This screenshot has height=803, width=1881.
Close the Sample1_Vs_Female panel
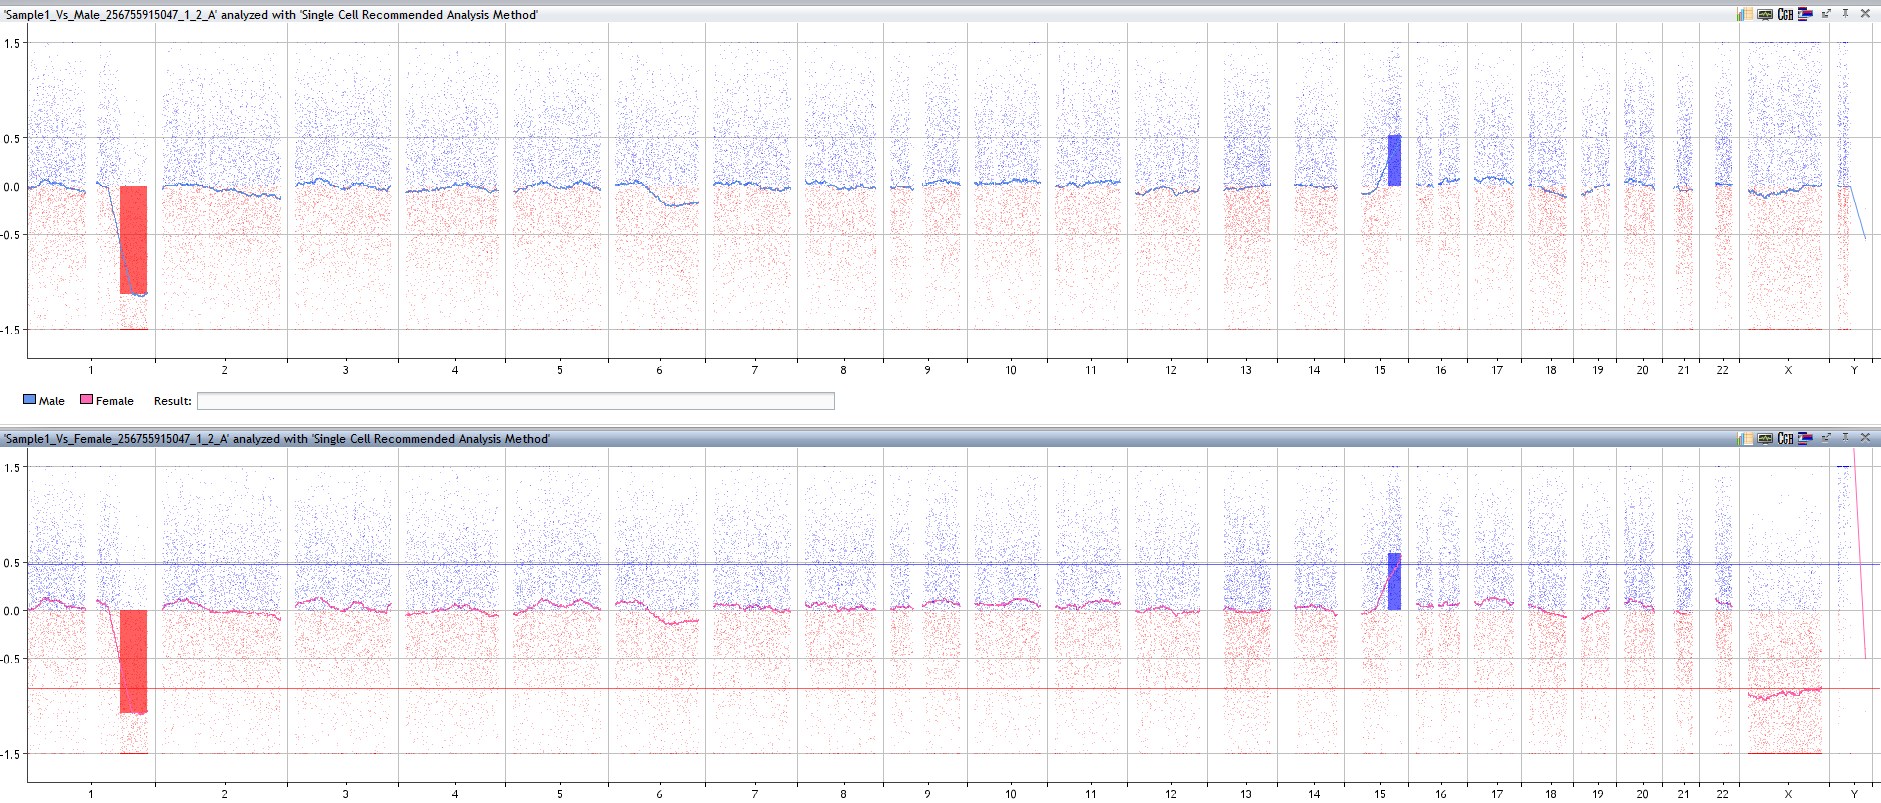coord(1865,438)
